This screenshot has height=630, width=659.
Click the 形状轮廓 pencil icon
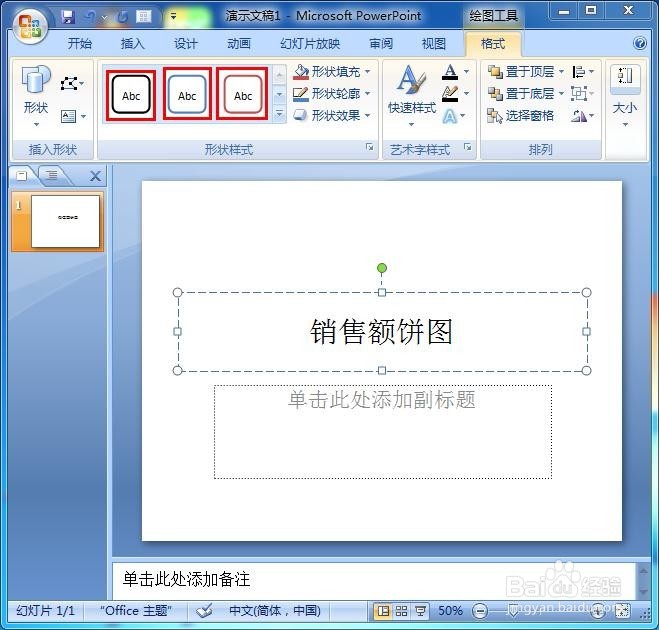pyautogui.click(x=301, y=93)
